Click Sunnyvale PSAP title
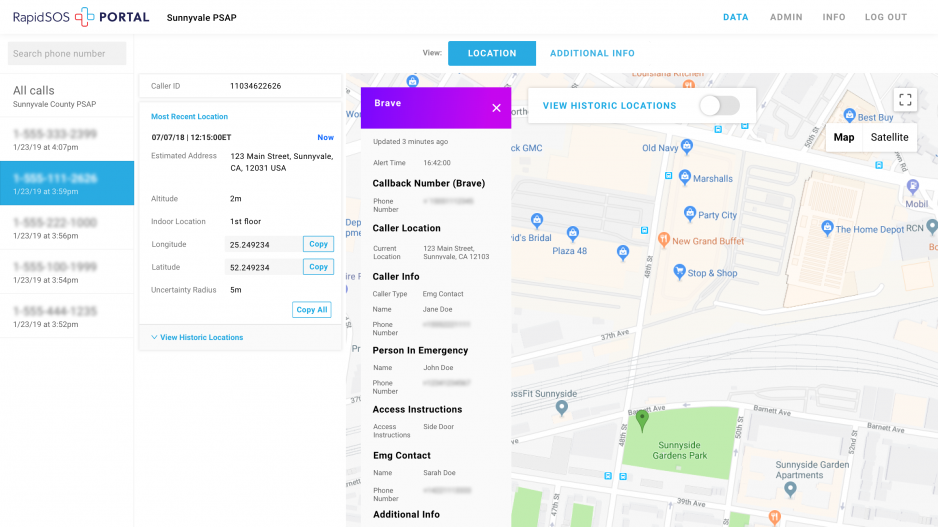 202,18
